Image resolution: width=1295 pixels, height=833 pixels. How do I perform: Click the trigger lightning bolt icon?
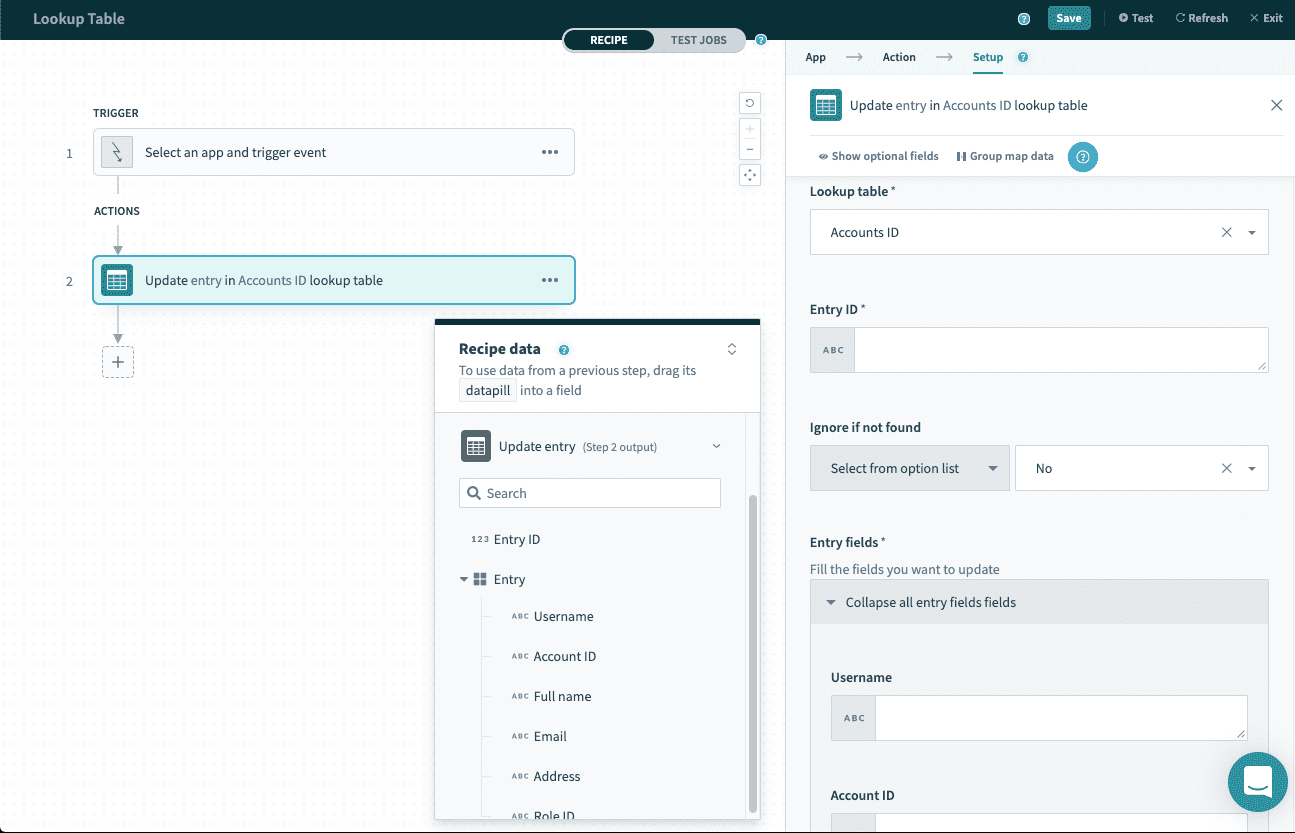tap(117, 152)
